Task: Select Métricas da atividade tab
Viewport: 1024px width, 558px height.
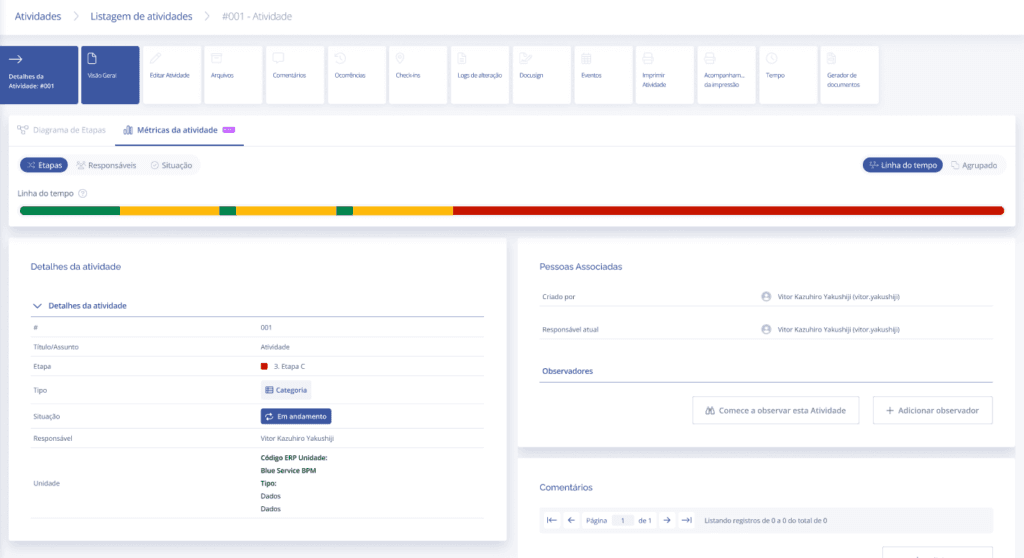Action: pyautogui.click(x=178, y=130)
